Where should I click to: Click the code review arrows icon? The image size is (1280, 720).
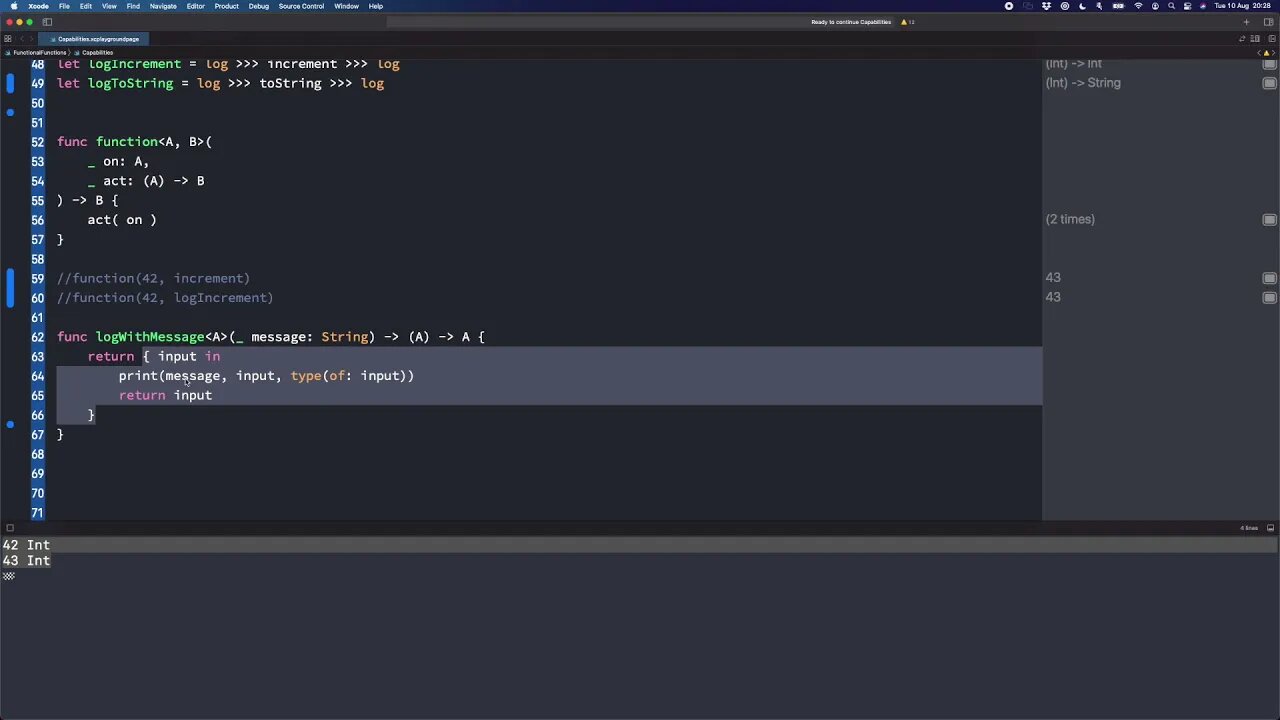[1243, 39]
